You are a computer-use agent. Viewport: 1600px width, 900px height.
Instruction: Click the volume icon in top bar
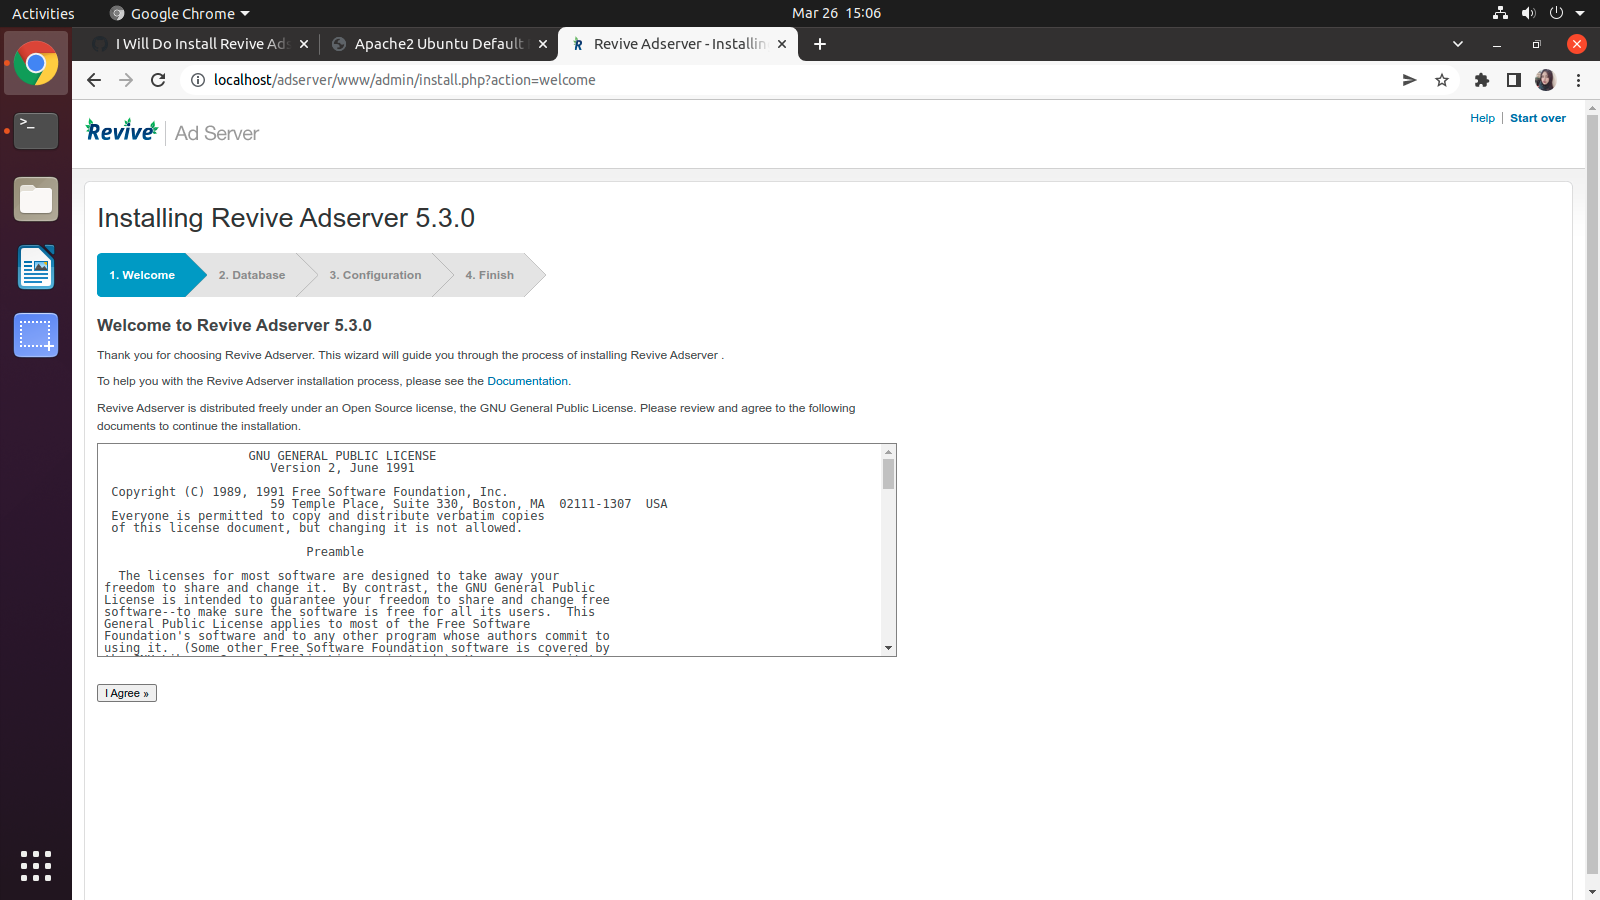click(x=1528, y=13)
